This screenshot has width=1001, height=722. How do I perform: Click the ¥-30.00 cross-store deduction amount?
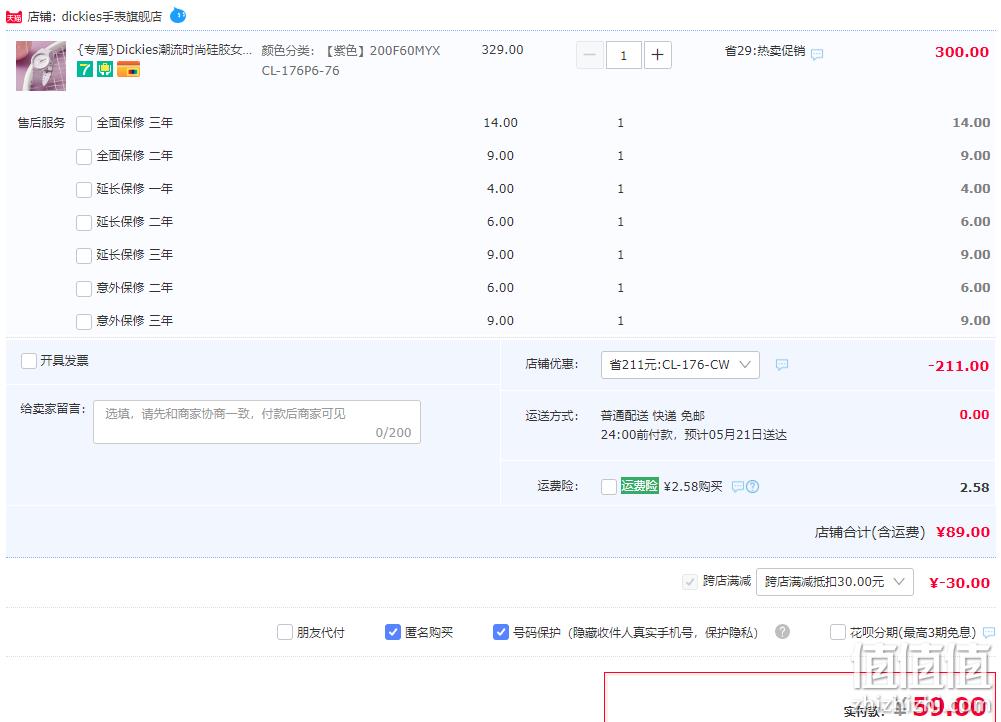(x=959, y=583)
